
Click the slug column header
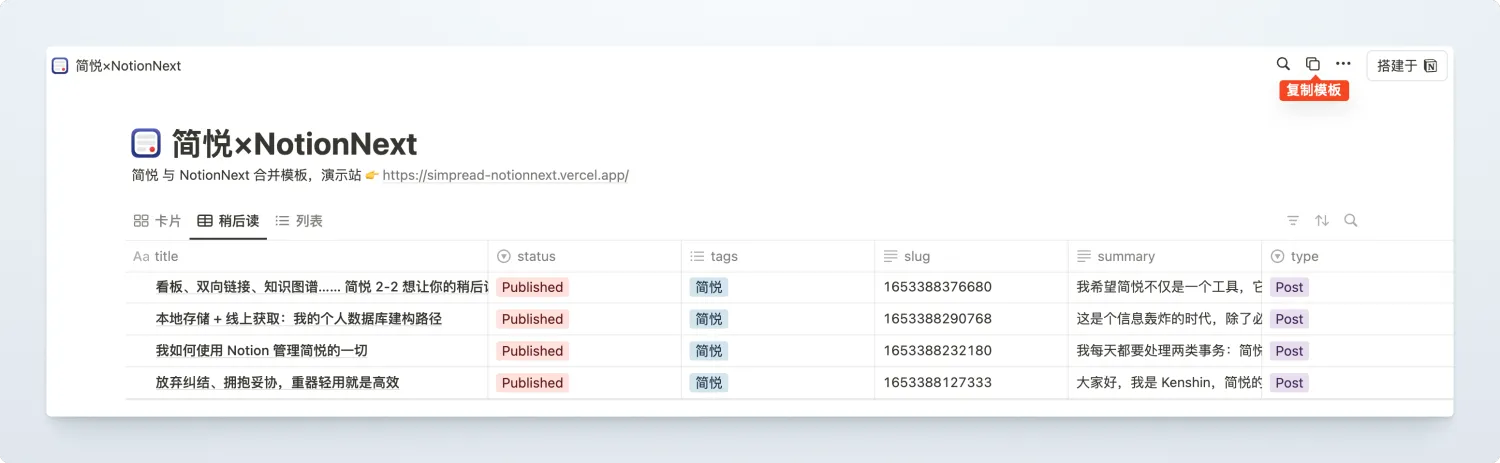click(x=971, y=256)
